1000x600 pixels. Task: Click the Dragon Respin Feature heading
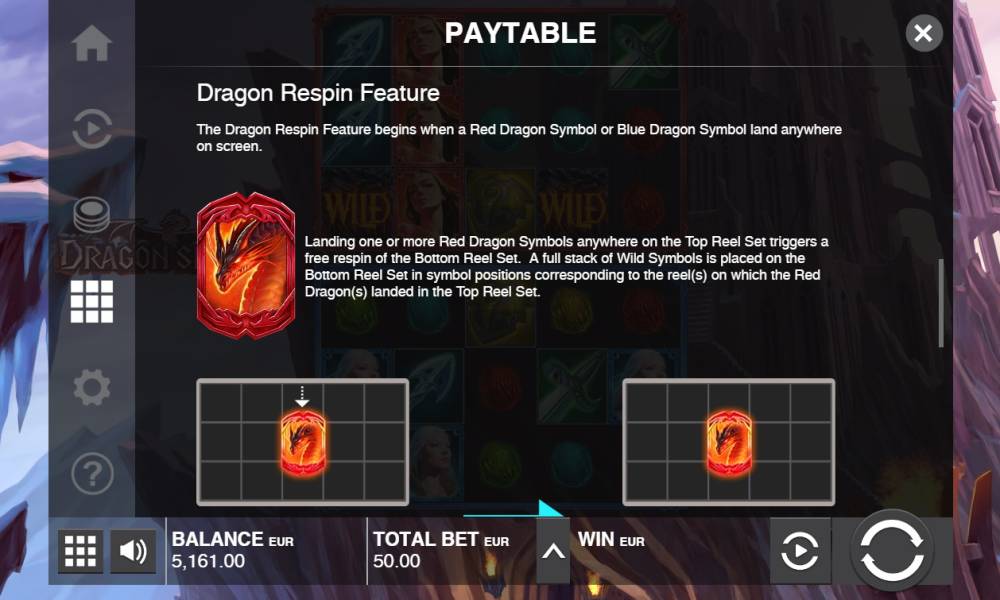pyautogui.click(x=318, y=93)
